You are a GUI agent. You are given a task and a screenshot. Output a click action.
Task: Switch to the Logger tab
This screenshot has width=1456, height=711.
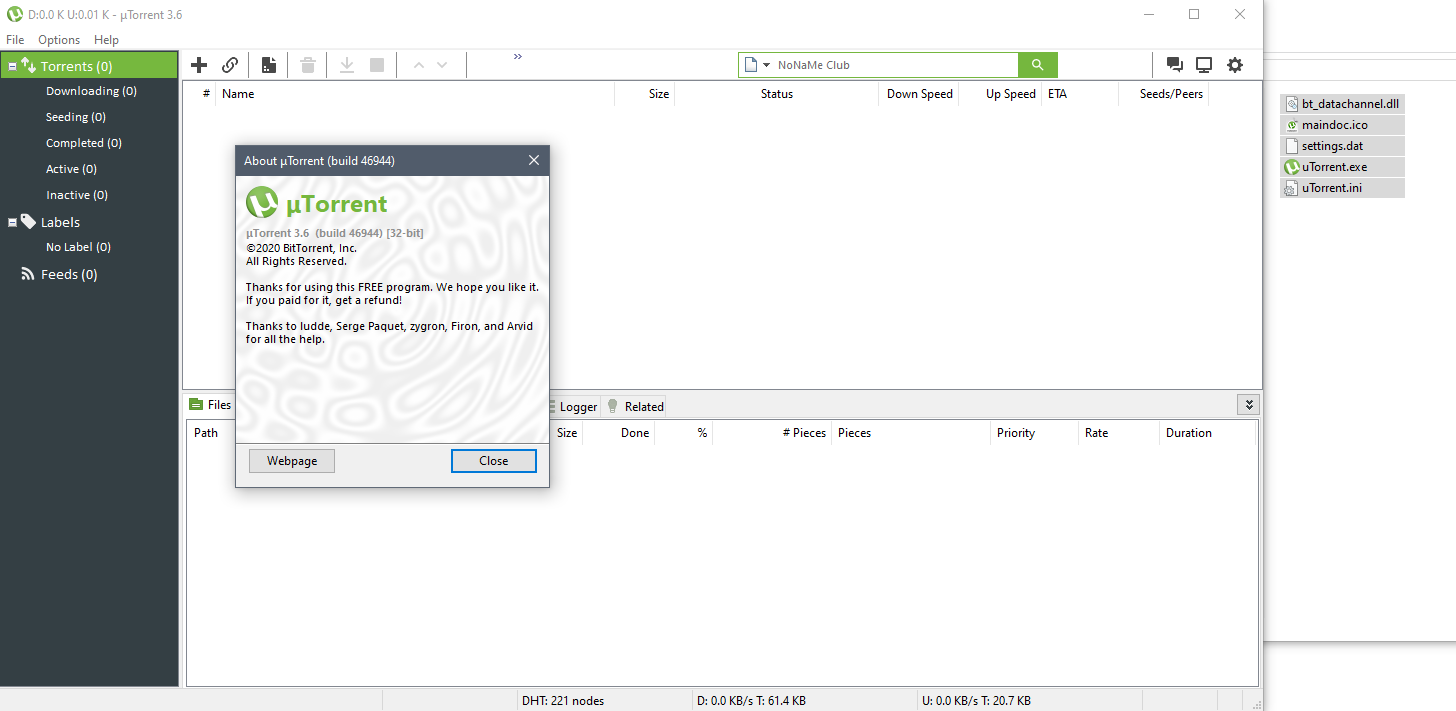pyautogui.click(x=578, y=406)
